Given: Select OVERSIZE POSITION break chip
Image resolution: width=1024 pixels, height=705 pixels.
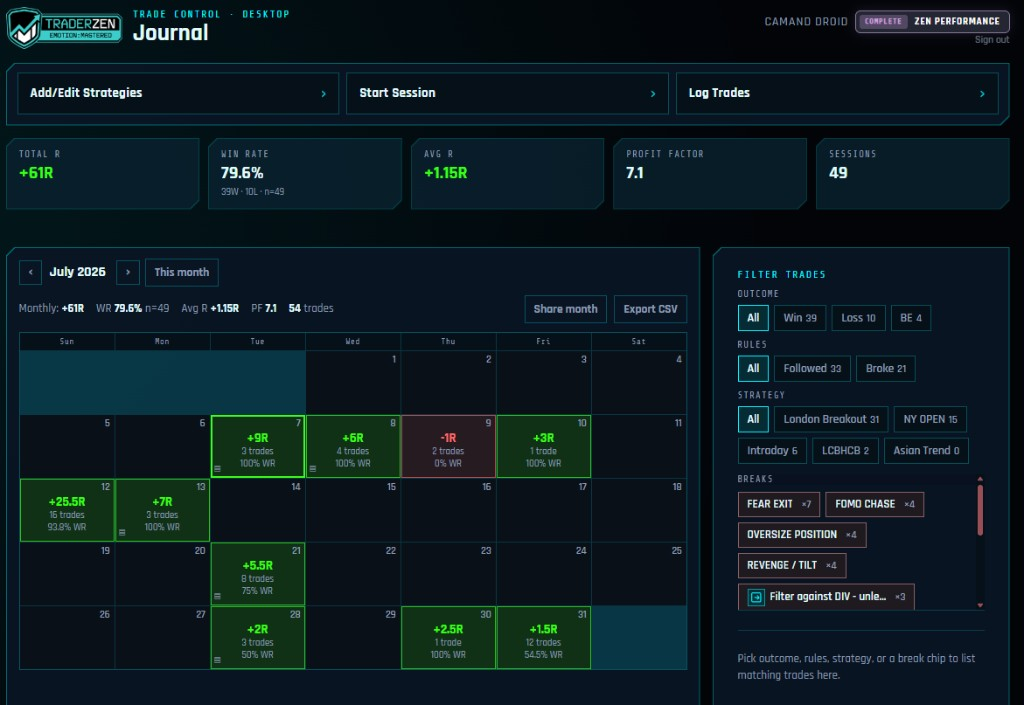Looking at the screenshot, I should [802, 535].
